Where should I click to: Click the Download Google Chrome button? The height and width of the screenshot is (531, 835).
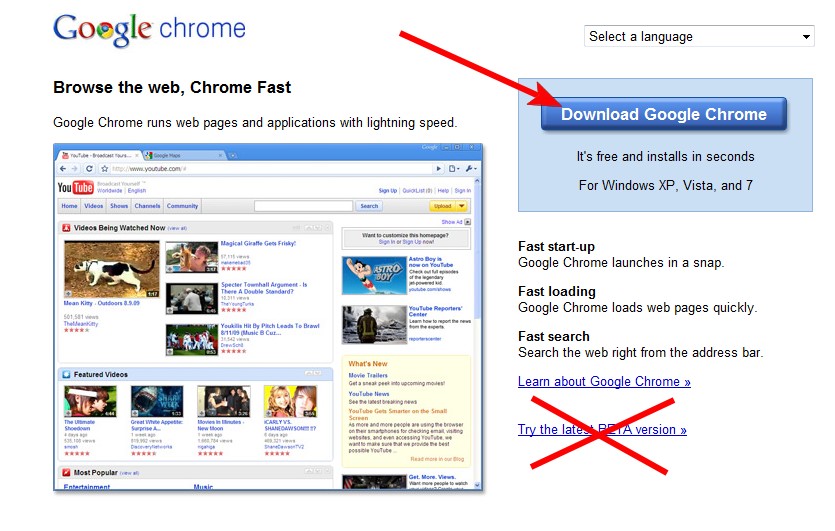(x=664, y=114)
